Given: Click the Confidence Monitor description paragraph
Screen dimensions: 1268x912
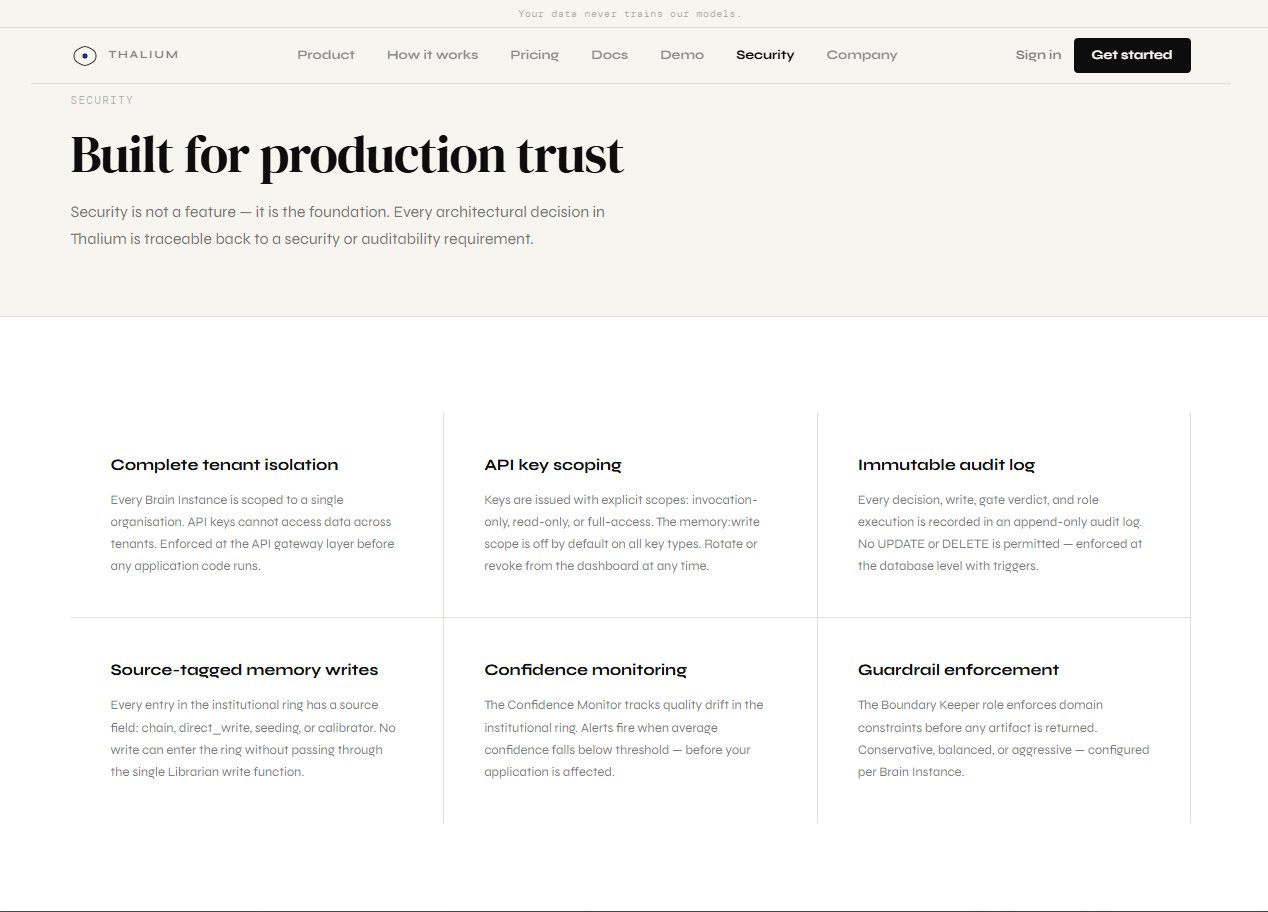Looking at the screenshot, I should 624,738.
